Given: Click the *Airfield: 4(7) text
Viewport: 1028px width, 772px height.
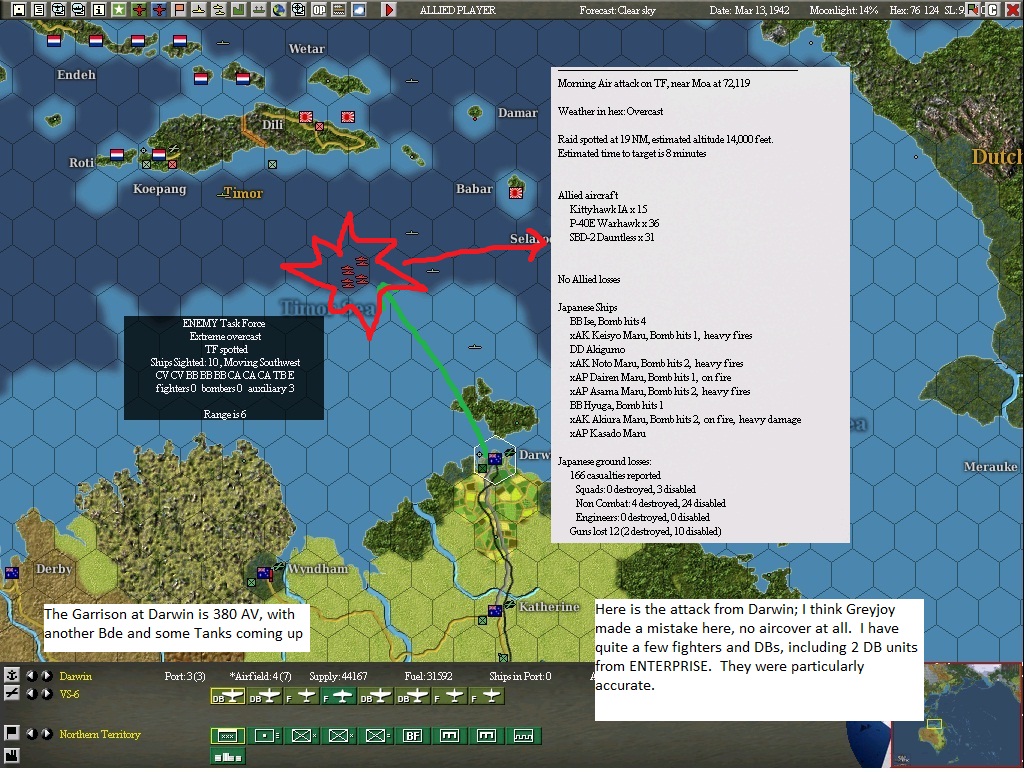Looking at the screenshot, I should coord(260,676).
